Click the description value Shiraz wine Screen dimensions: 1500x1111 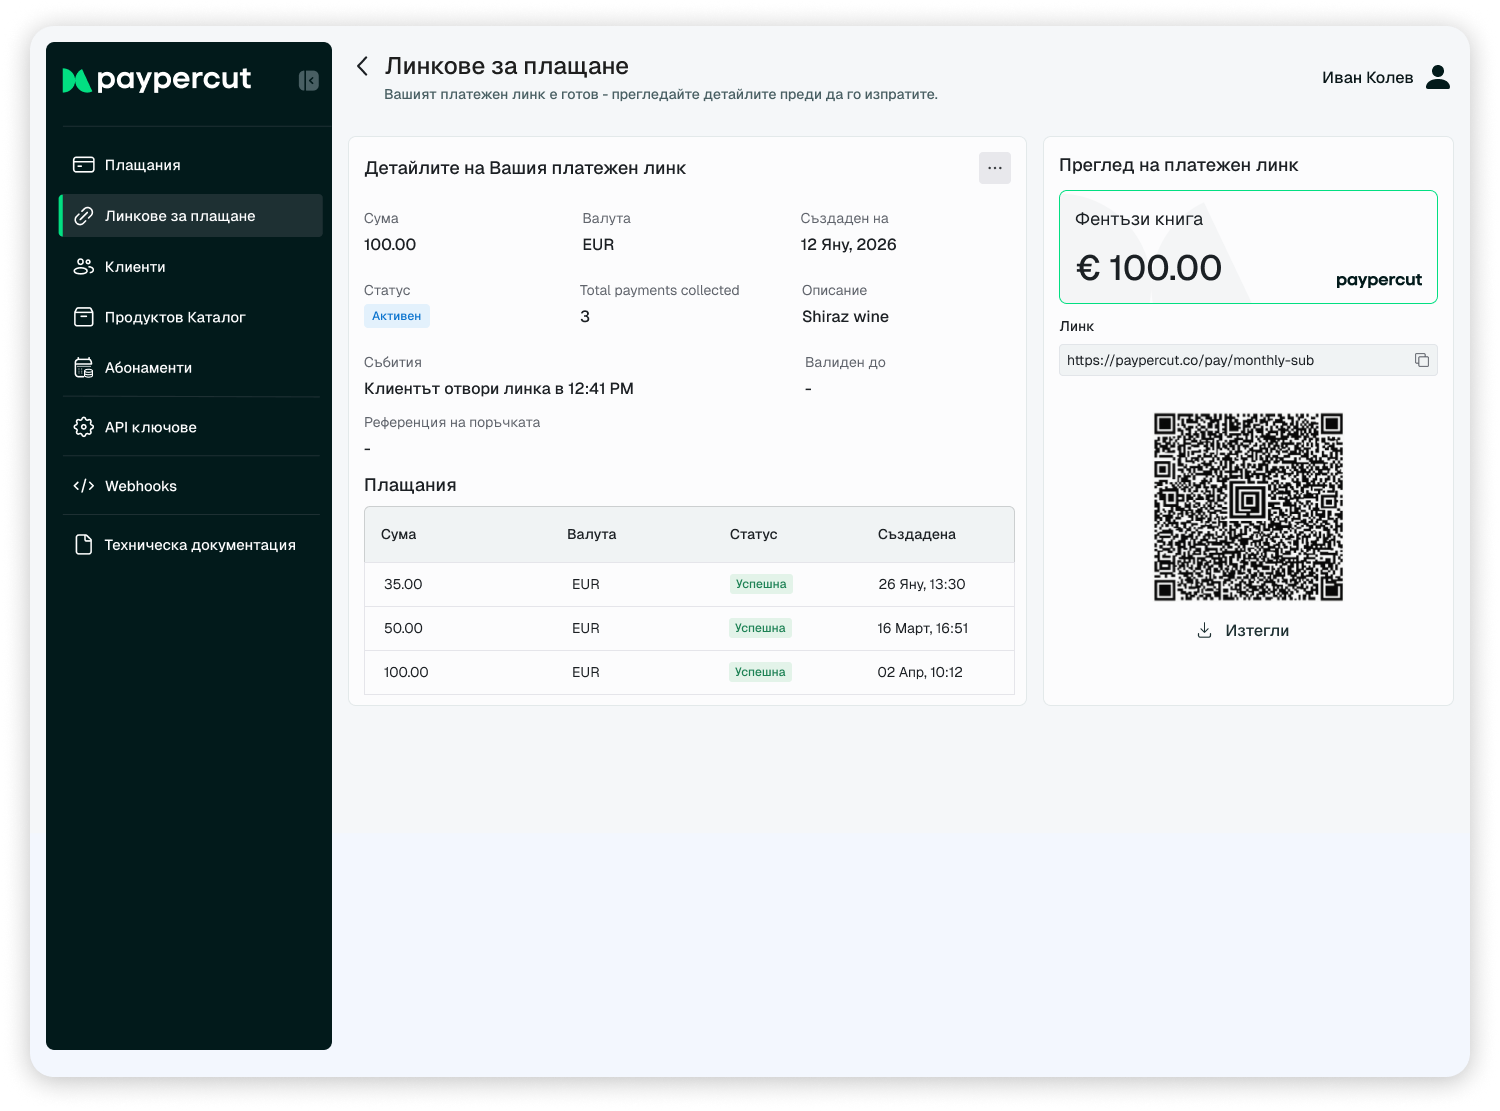[x=845, y=316]
